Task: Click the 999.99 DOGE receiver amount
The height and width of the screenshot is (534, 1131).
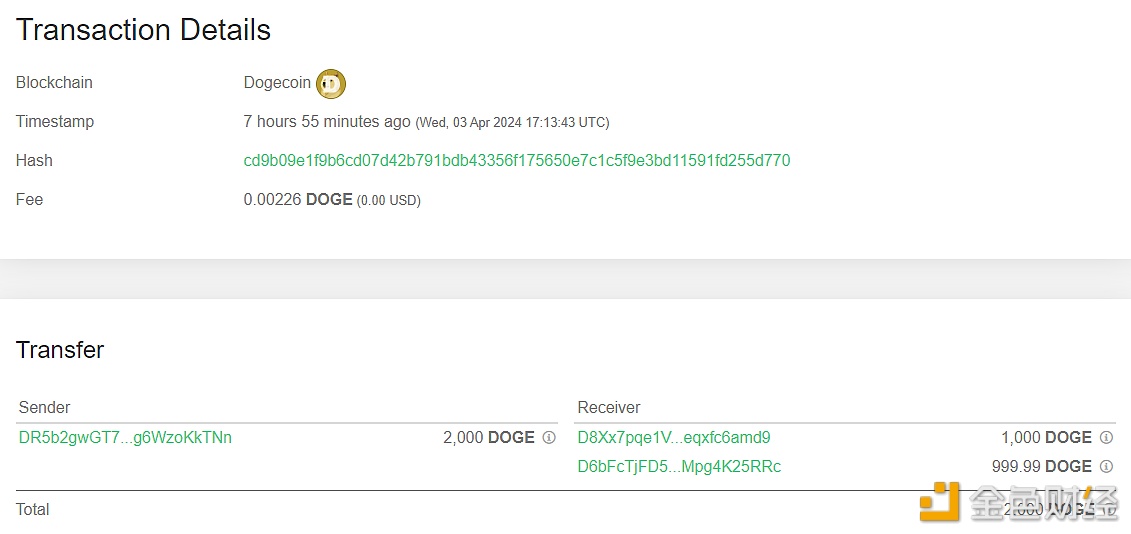Action: [1039, 467]
